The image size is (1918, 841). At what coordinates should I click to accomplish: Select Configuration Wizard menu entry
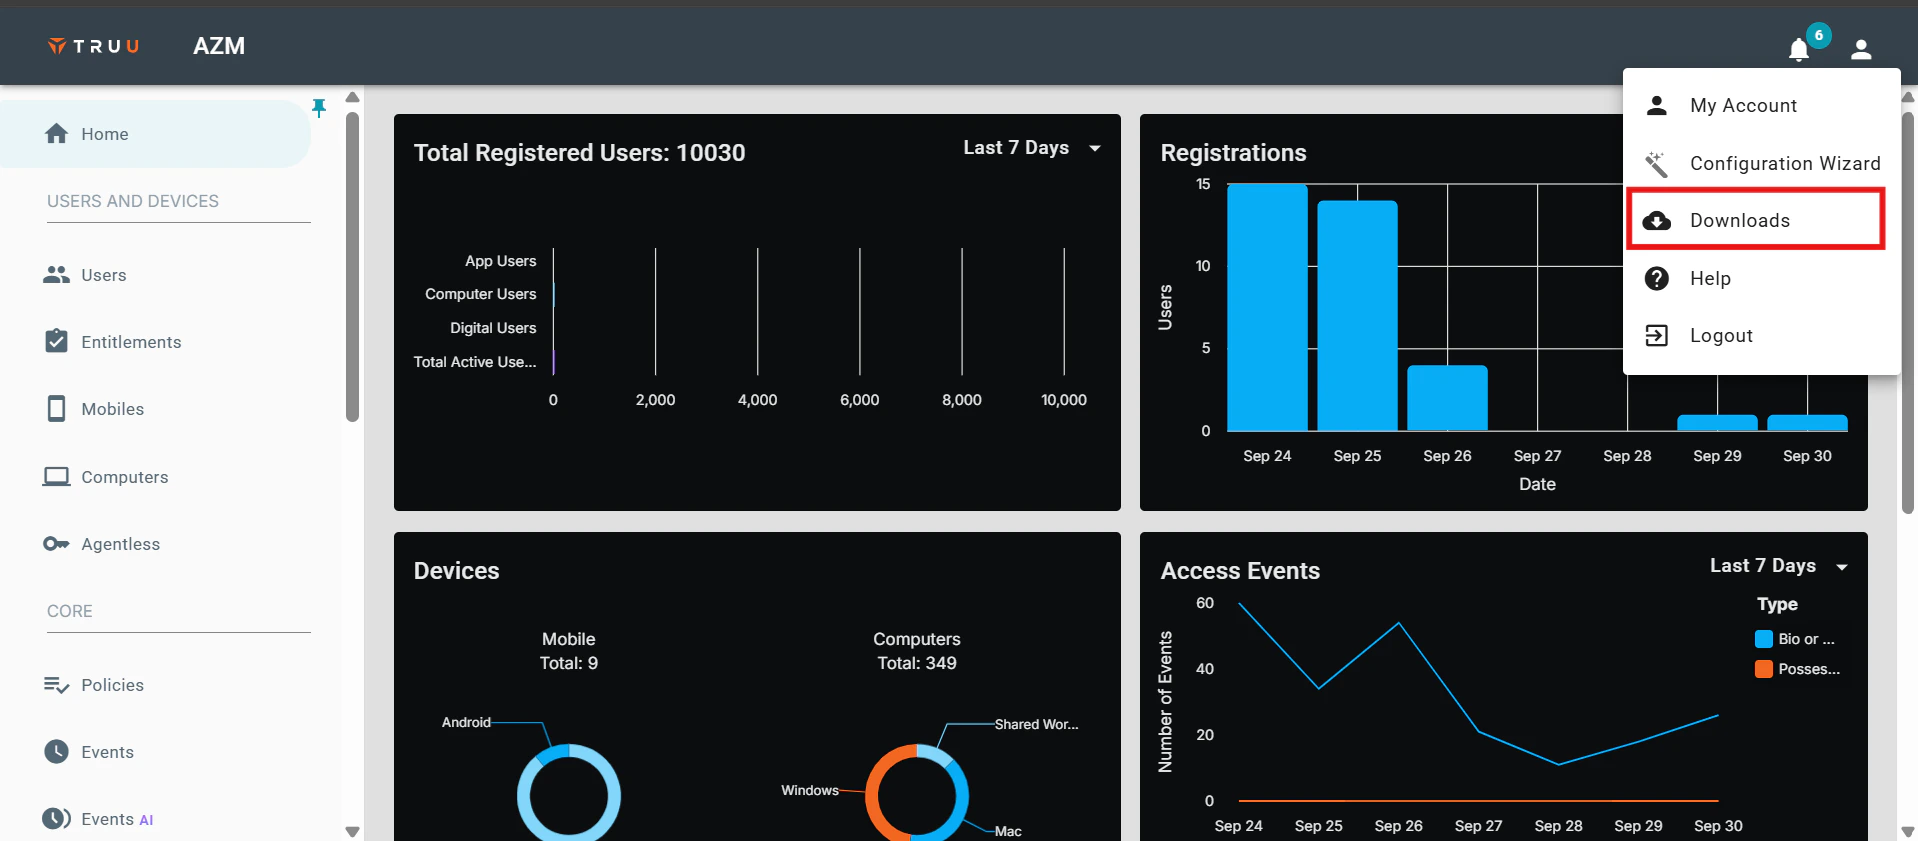(x=1762, y=163)
